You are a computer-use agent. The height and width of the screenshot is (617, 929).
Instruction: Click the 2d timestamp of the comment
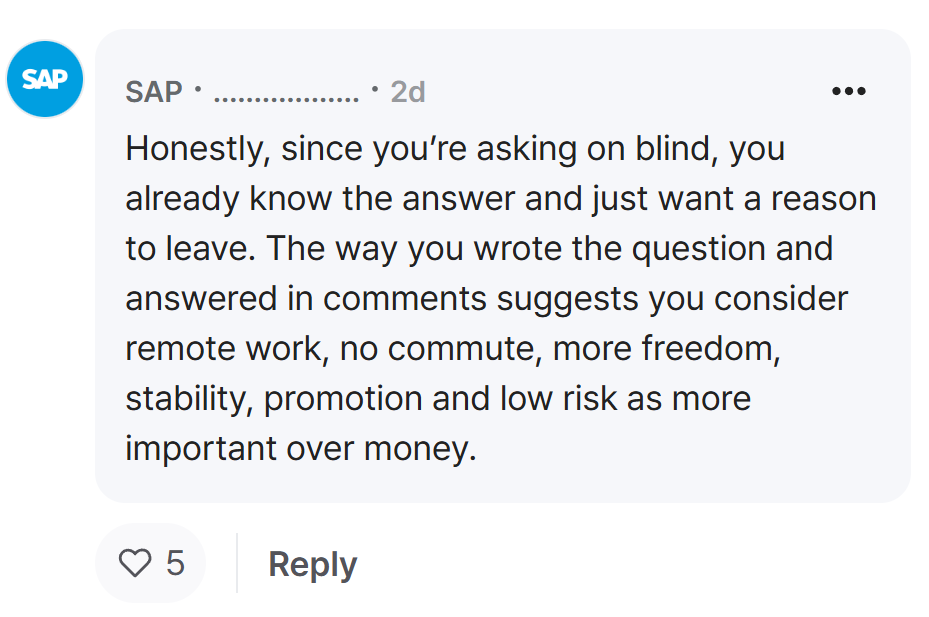pos(408,92)
